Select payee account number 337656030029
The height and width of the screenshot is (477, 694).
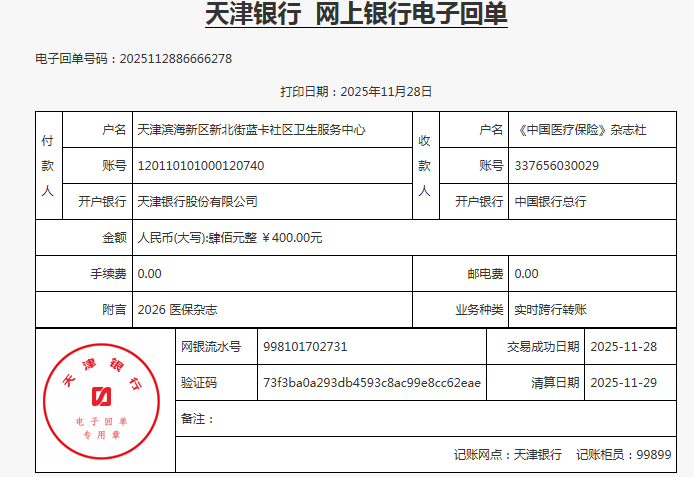[x=556, y=165]
